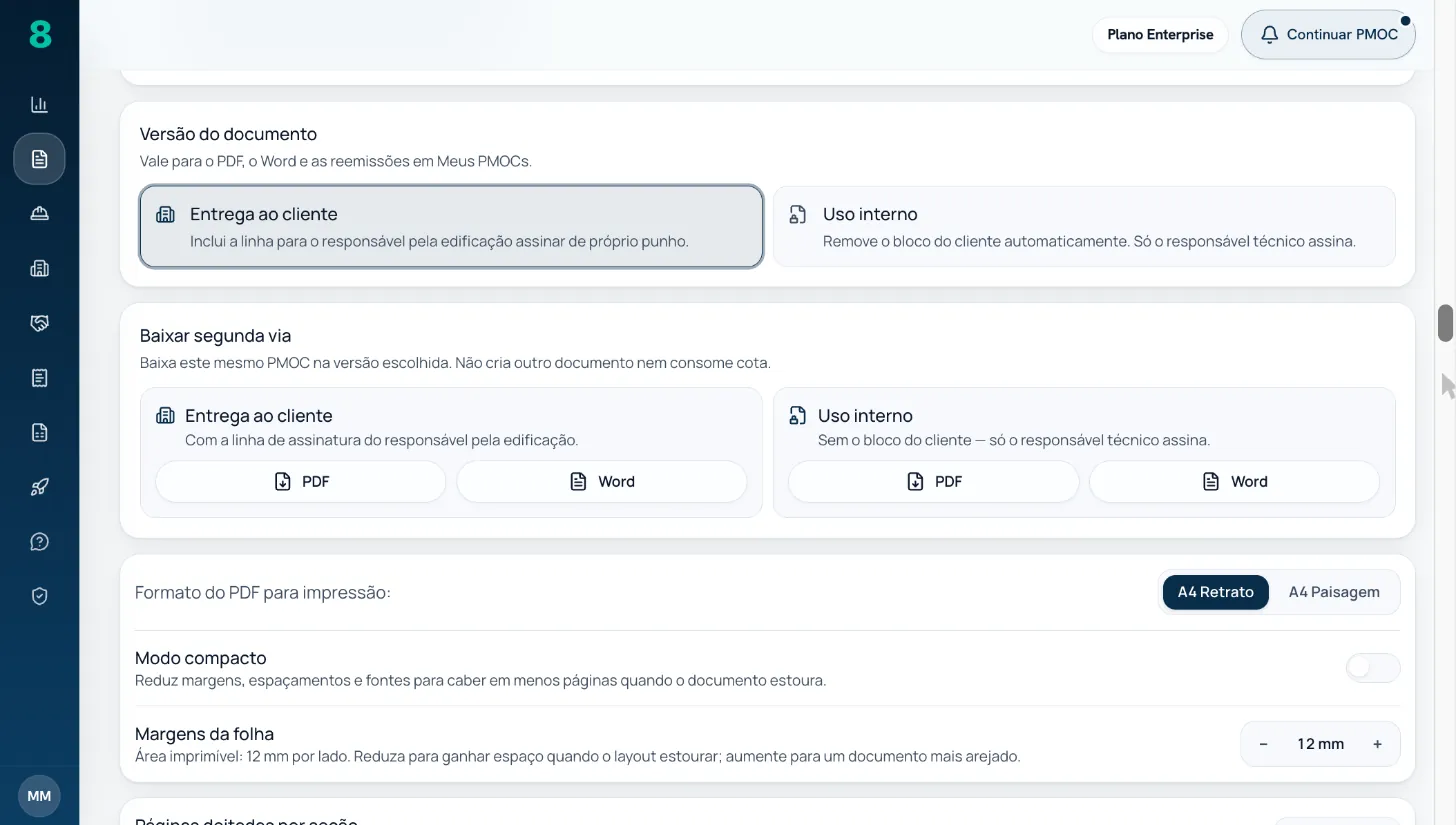1456x825 pixels.
Task: Open the help question mark icon
Action: pos(39,541)
